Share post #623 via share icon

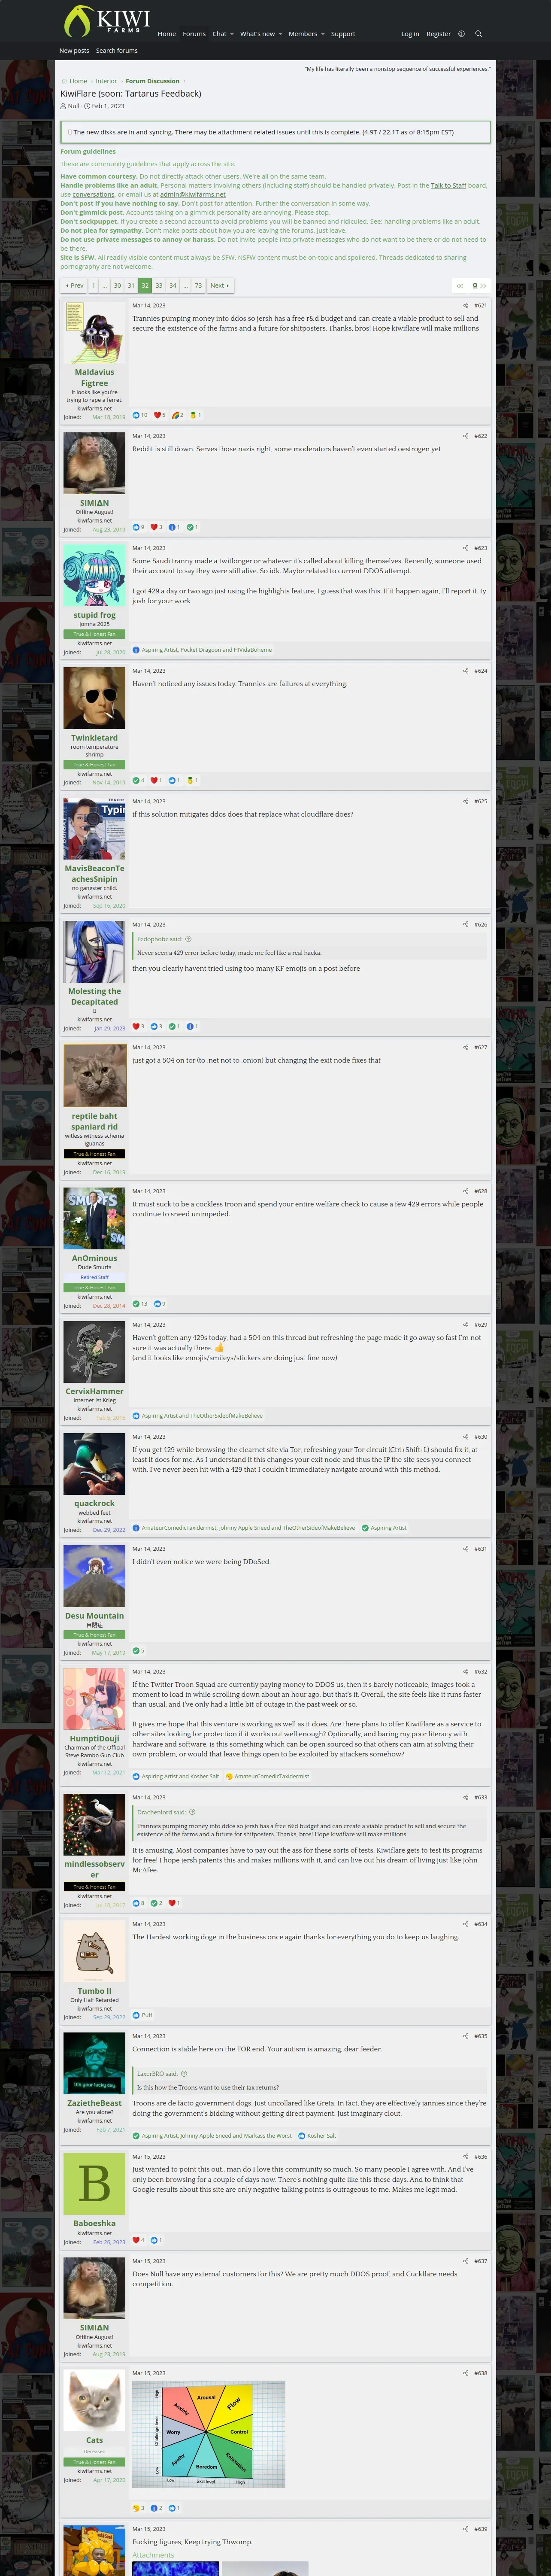465,548
